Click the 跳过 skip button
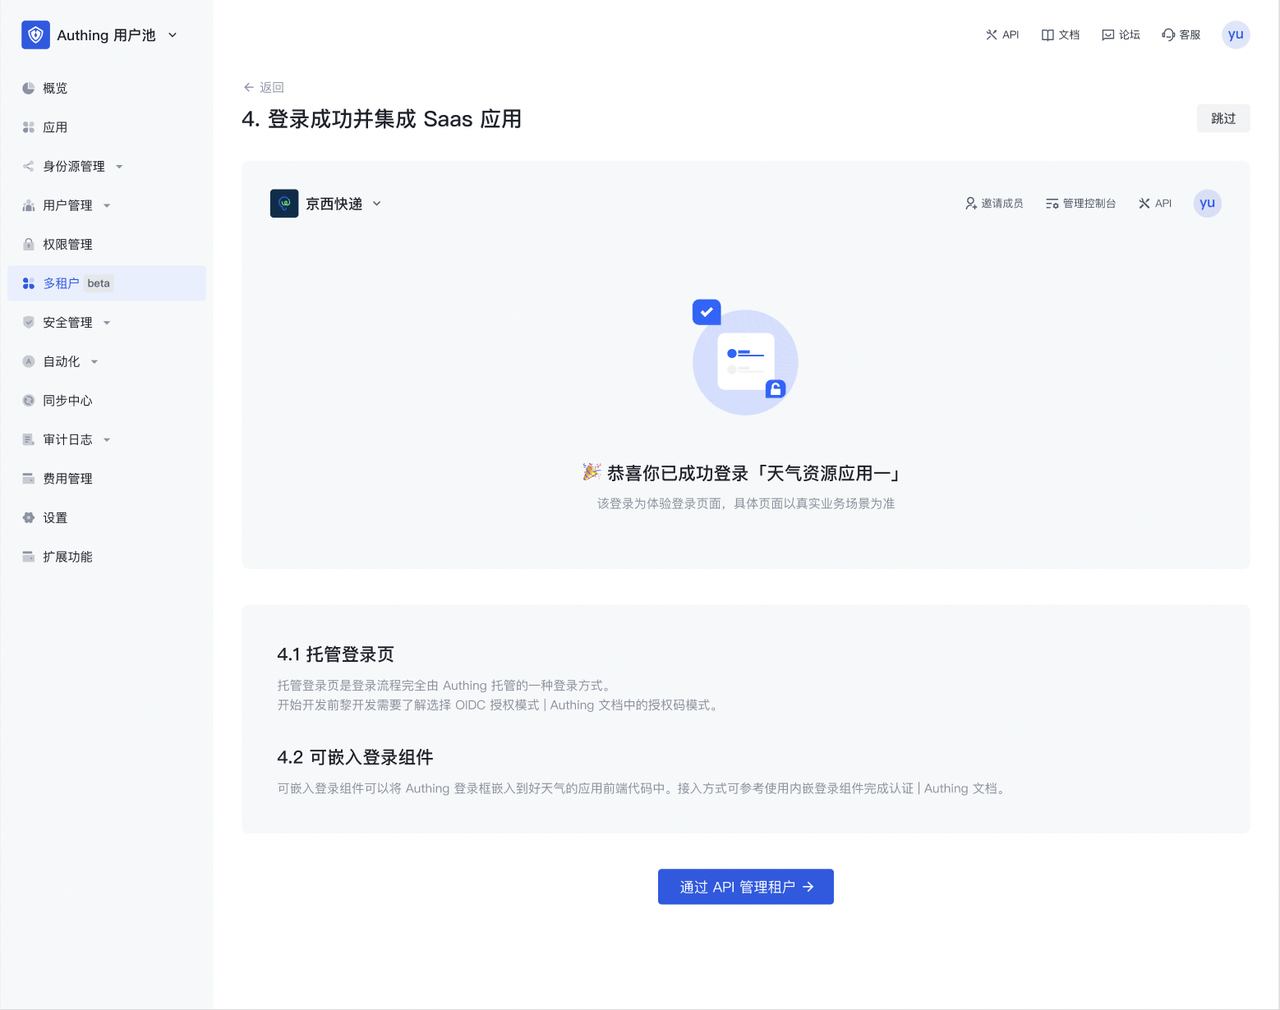The width and height of the screenshot is (1280, 1010). pyautogui.click(x=1223, y=119)
